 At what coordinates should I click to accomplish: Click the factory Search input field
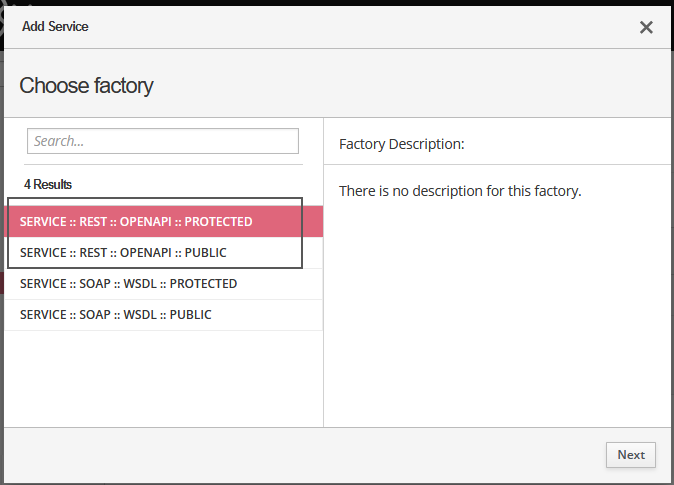(x=162, y=141)
